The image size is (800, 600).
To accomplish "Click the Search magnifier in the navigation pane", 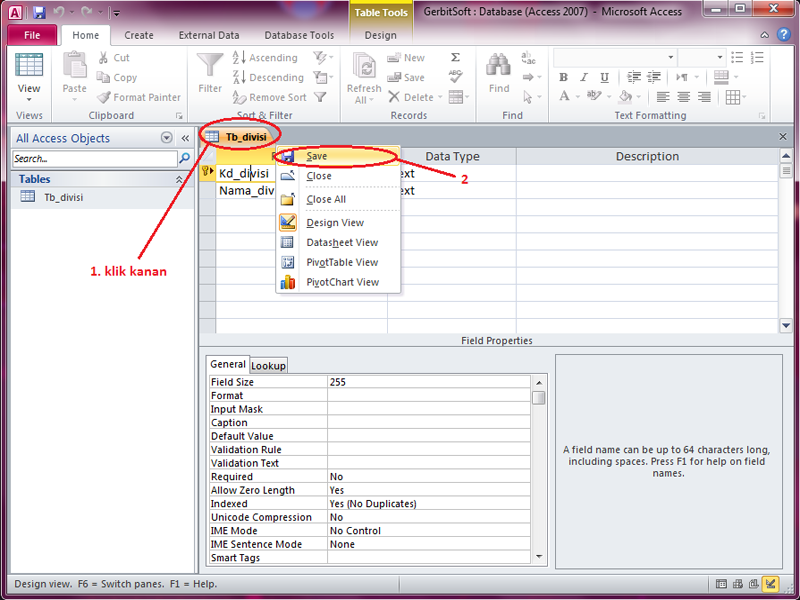I will [186, 158].
